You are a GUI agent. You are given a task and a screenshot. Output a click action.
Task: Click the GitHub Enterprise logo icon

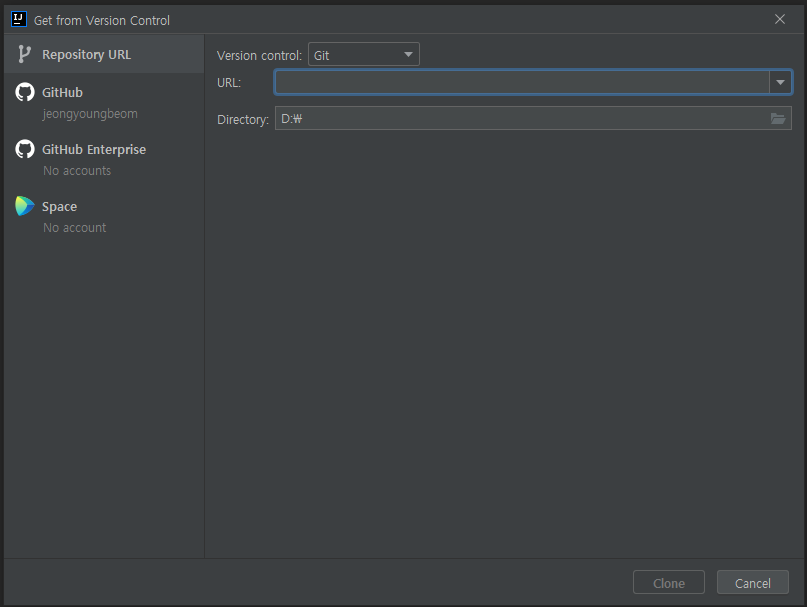click(25, 149)
